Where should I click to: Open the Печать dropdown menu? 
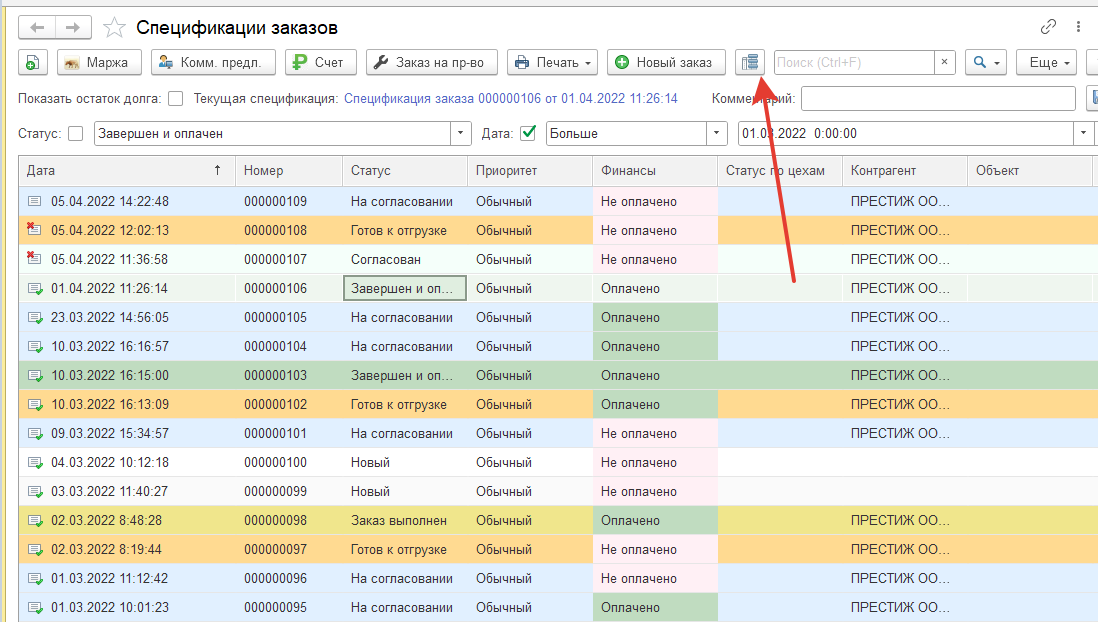[553, 62]
